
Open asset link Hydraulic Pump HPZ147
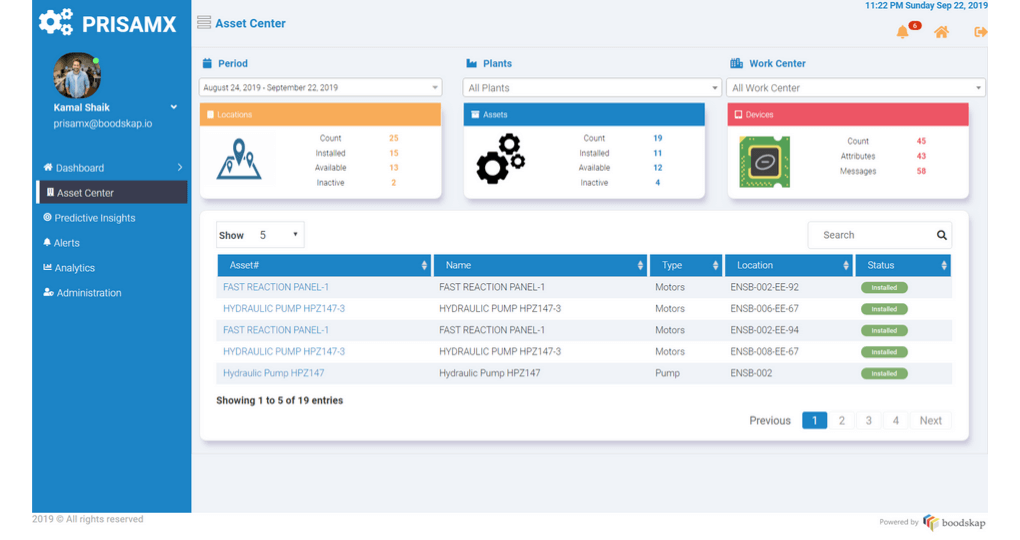tap(273, 373)
